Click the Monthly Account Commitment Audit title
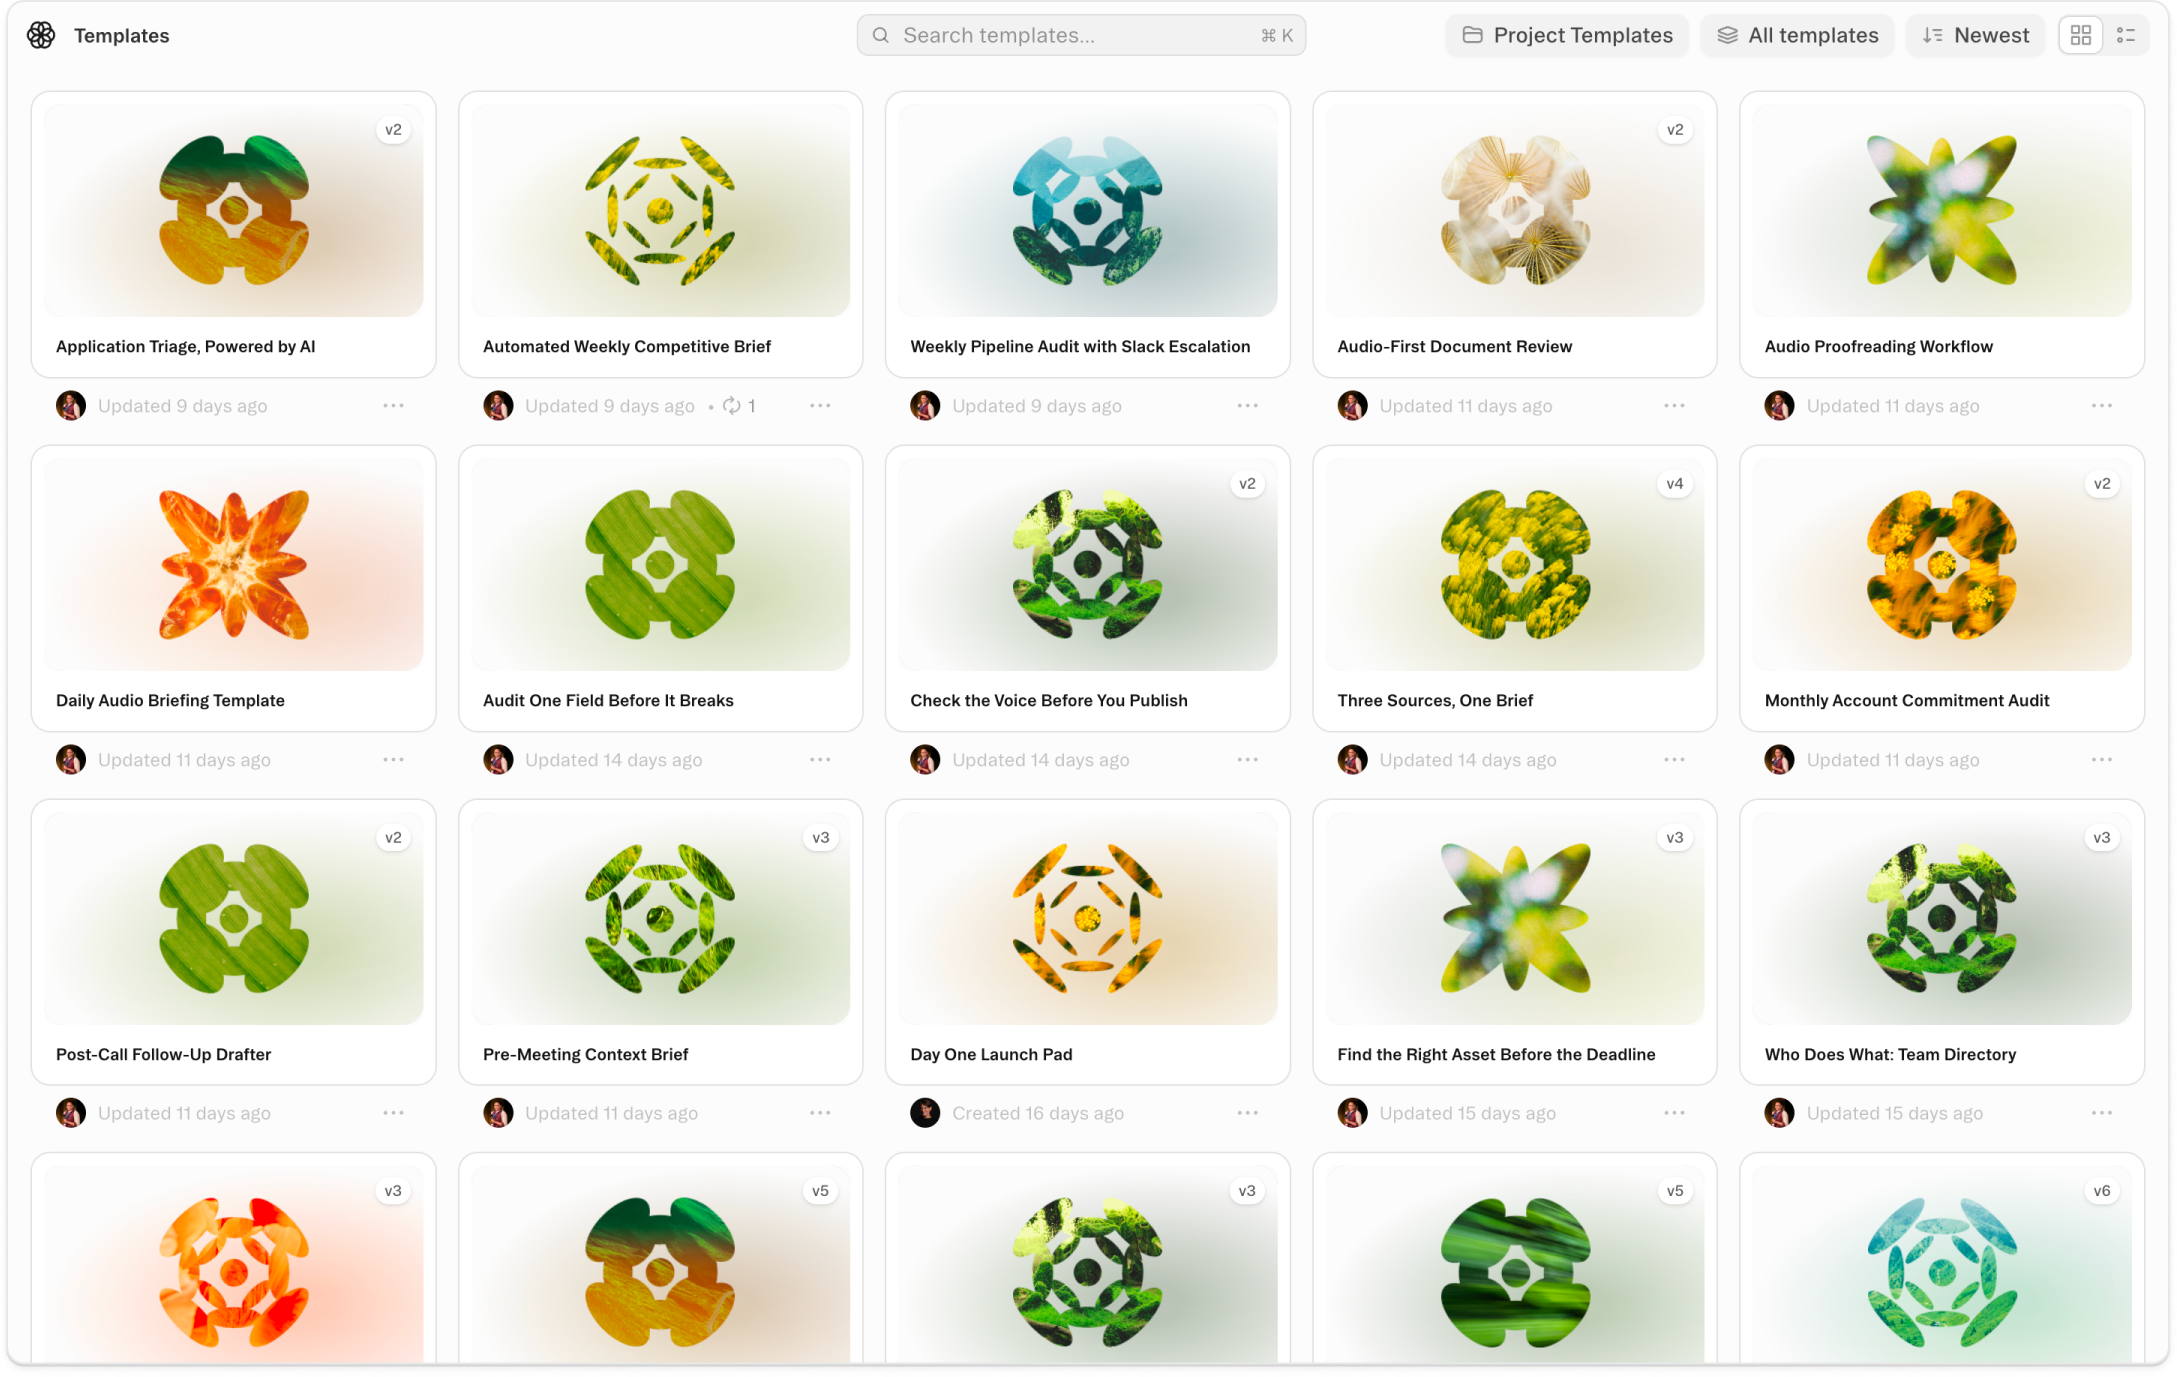The height and width of the screenshot is (1377, 2177). coord(1906,701)
